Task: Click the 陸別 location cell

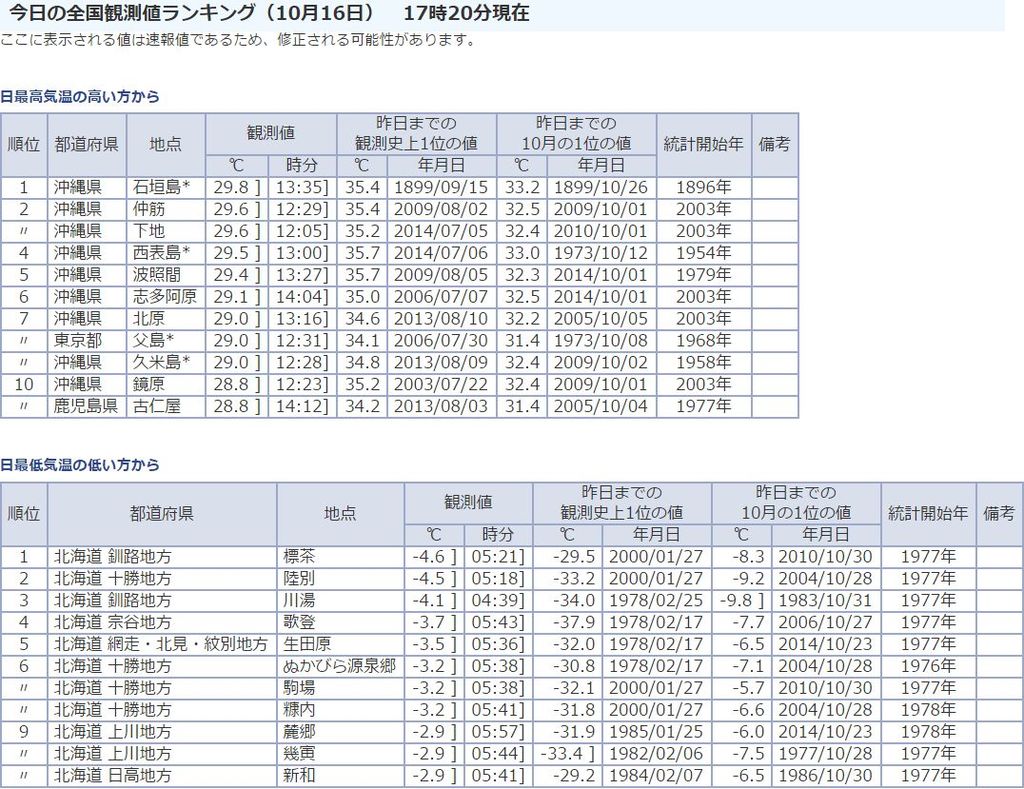Action: coord(300,578)
